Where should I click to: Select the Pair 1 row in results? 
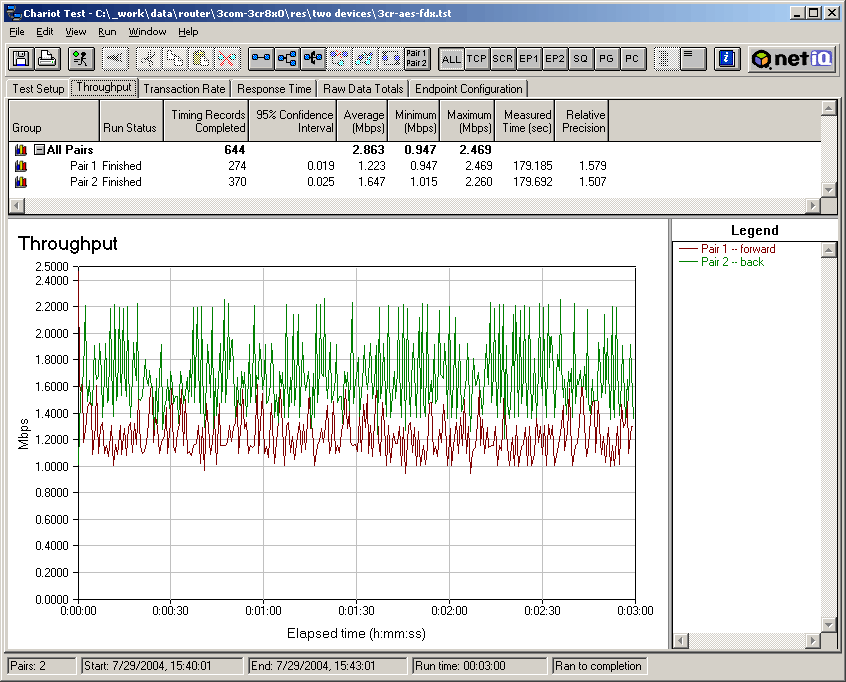pyautogui.click(x=83, y=166)
